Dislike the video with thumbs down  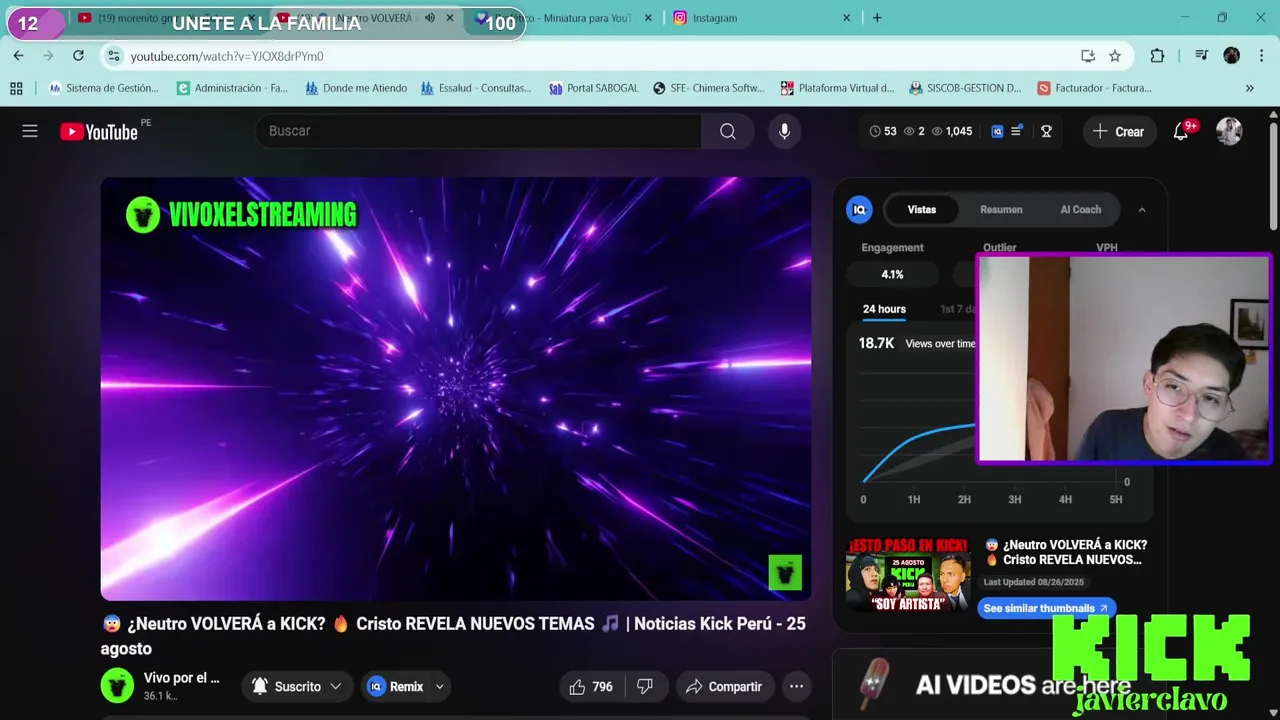[x=645, y=687]
